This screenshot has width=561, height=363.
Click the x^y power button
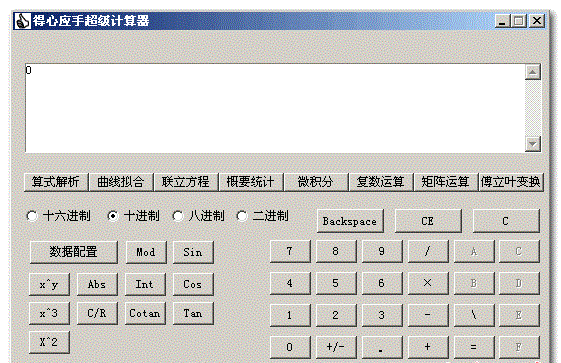pos(49,284)
